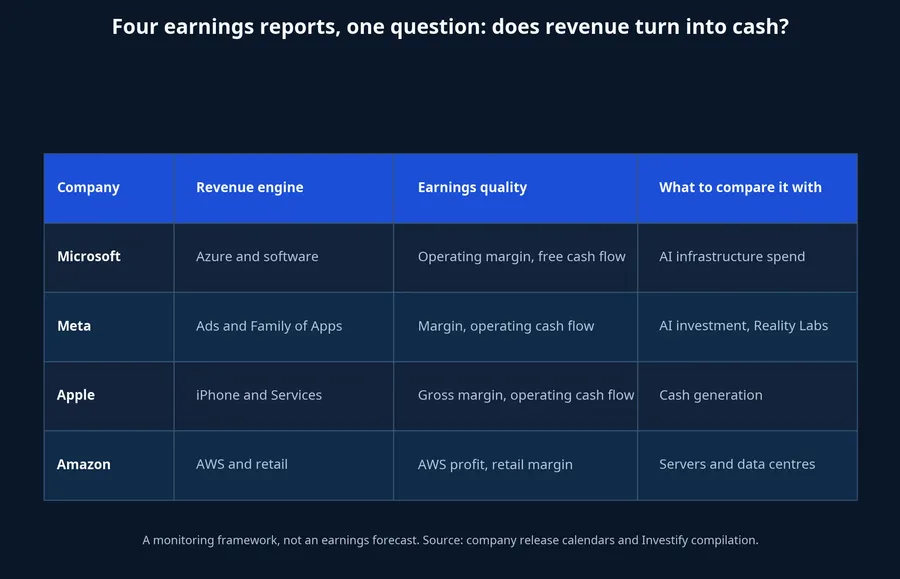Click the 'What to compare it with' header
The width and height of the screenshot is (900, 579).
tap(747, 188)
